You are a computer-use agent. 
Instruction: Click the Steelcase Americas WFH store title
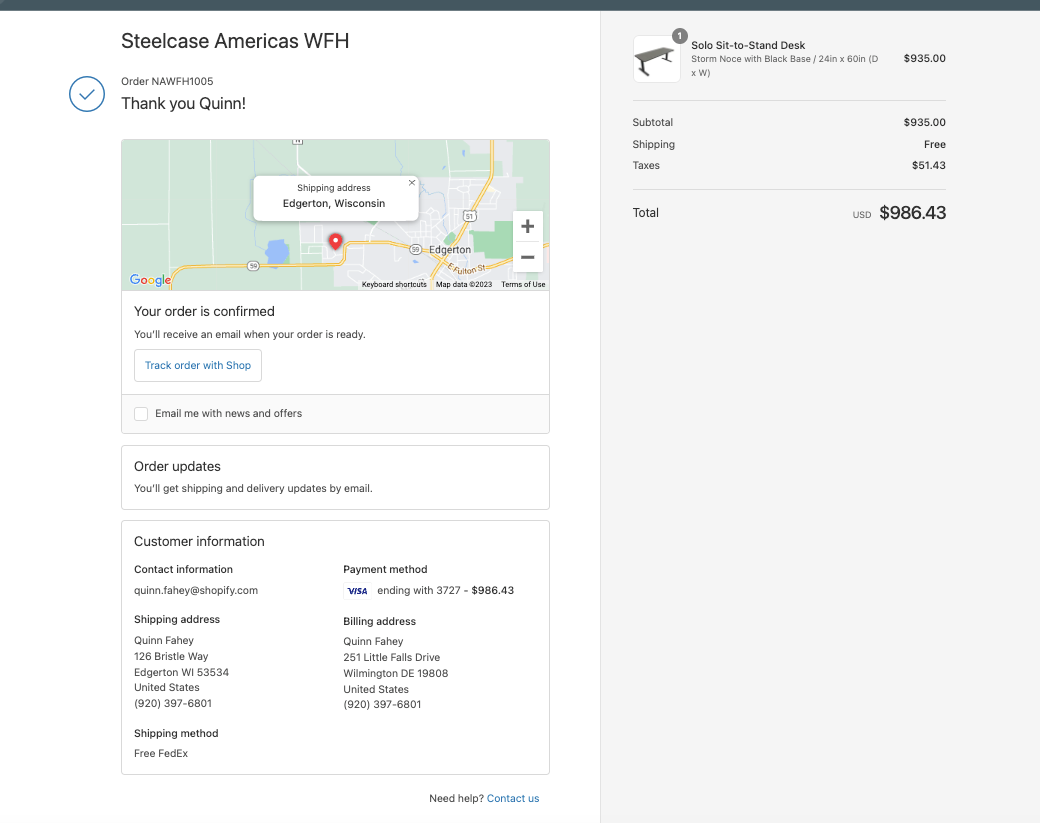click(x=235, y=41)
